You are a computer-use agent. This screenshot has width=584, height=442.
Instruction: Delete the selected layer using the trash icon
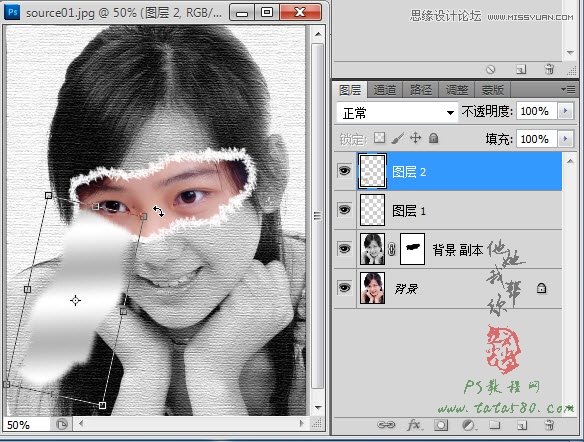[549, 424]
